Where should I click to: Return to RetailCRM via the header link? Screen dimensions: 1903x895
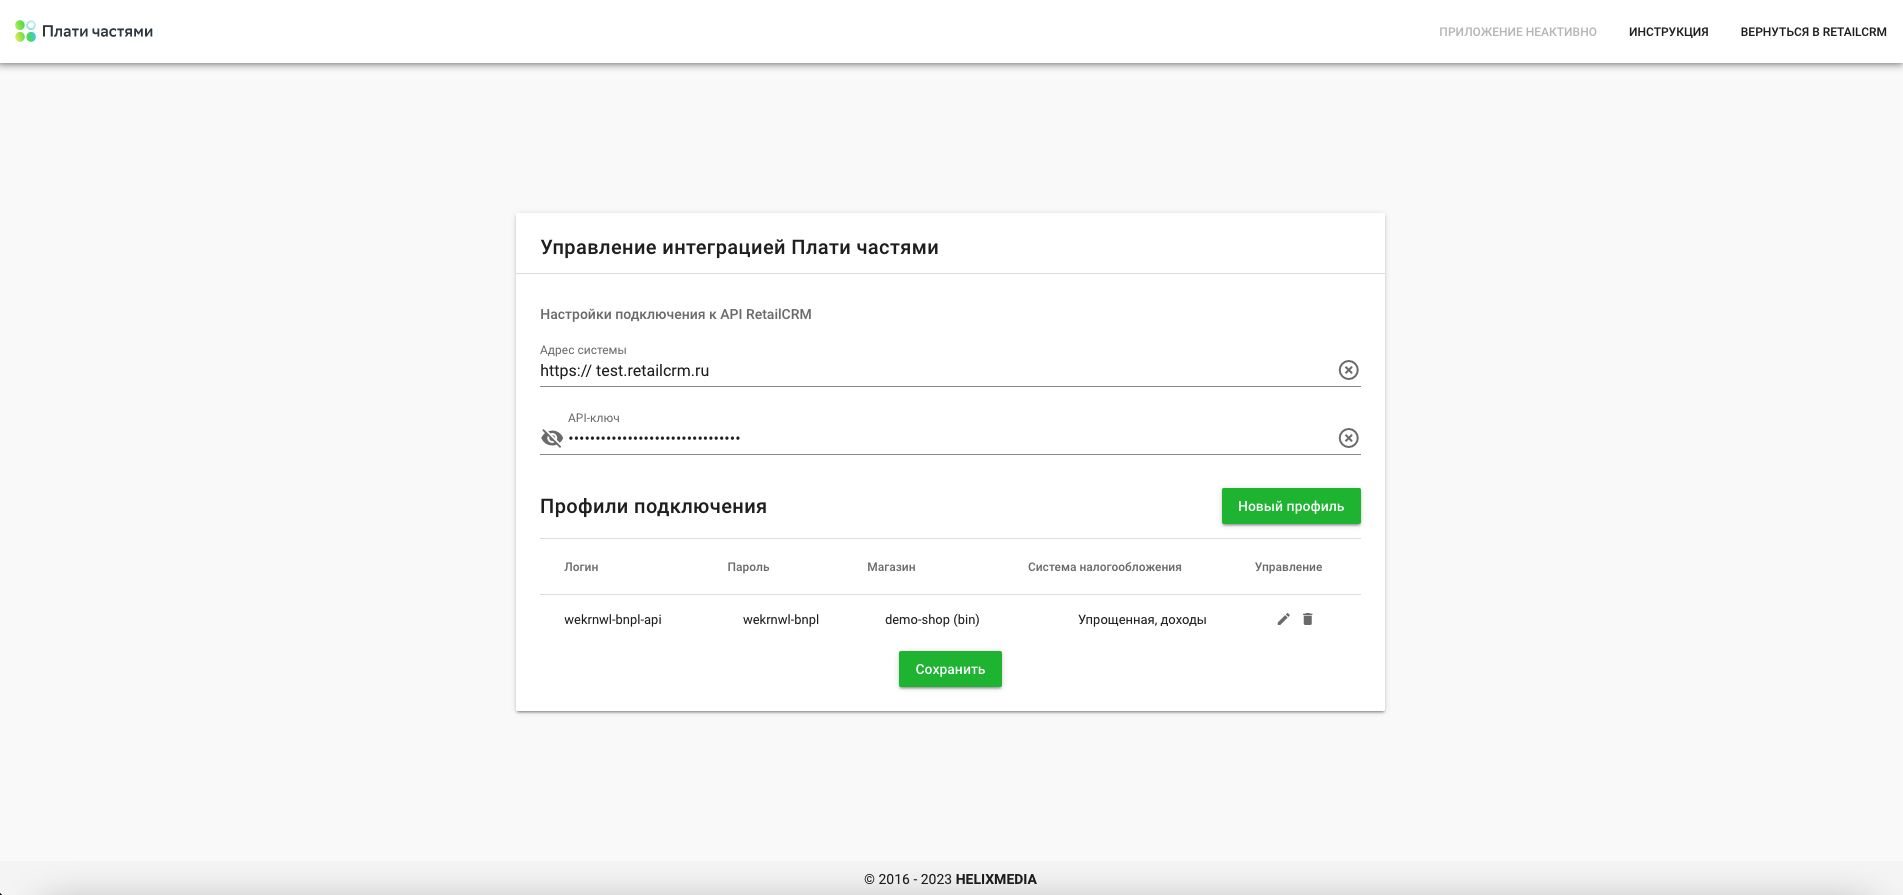(x=1813, y=32)
